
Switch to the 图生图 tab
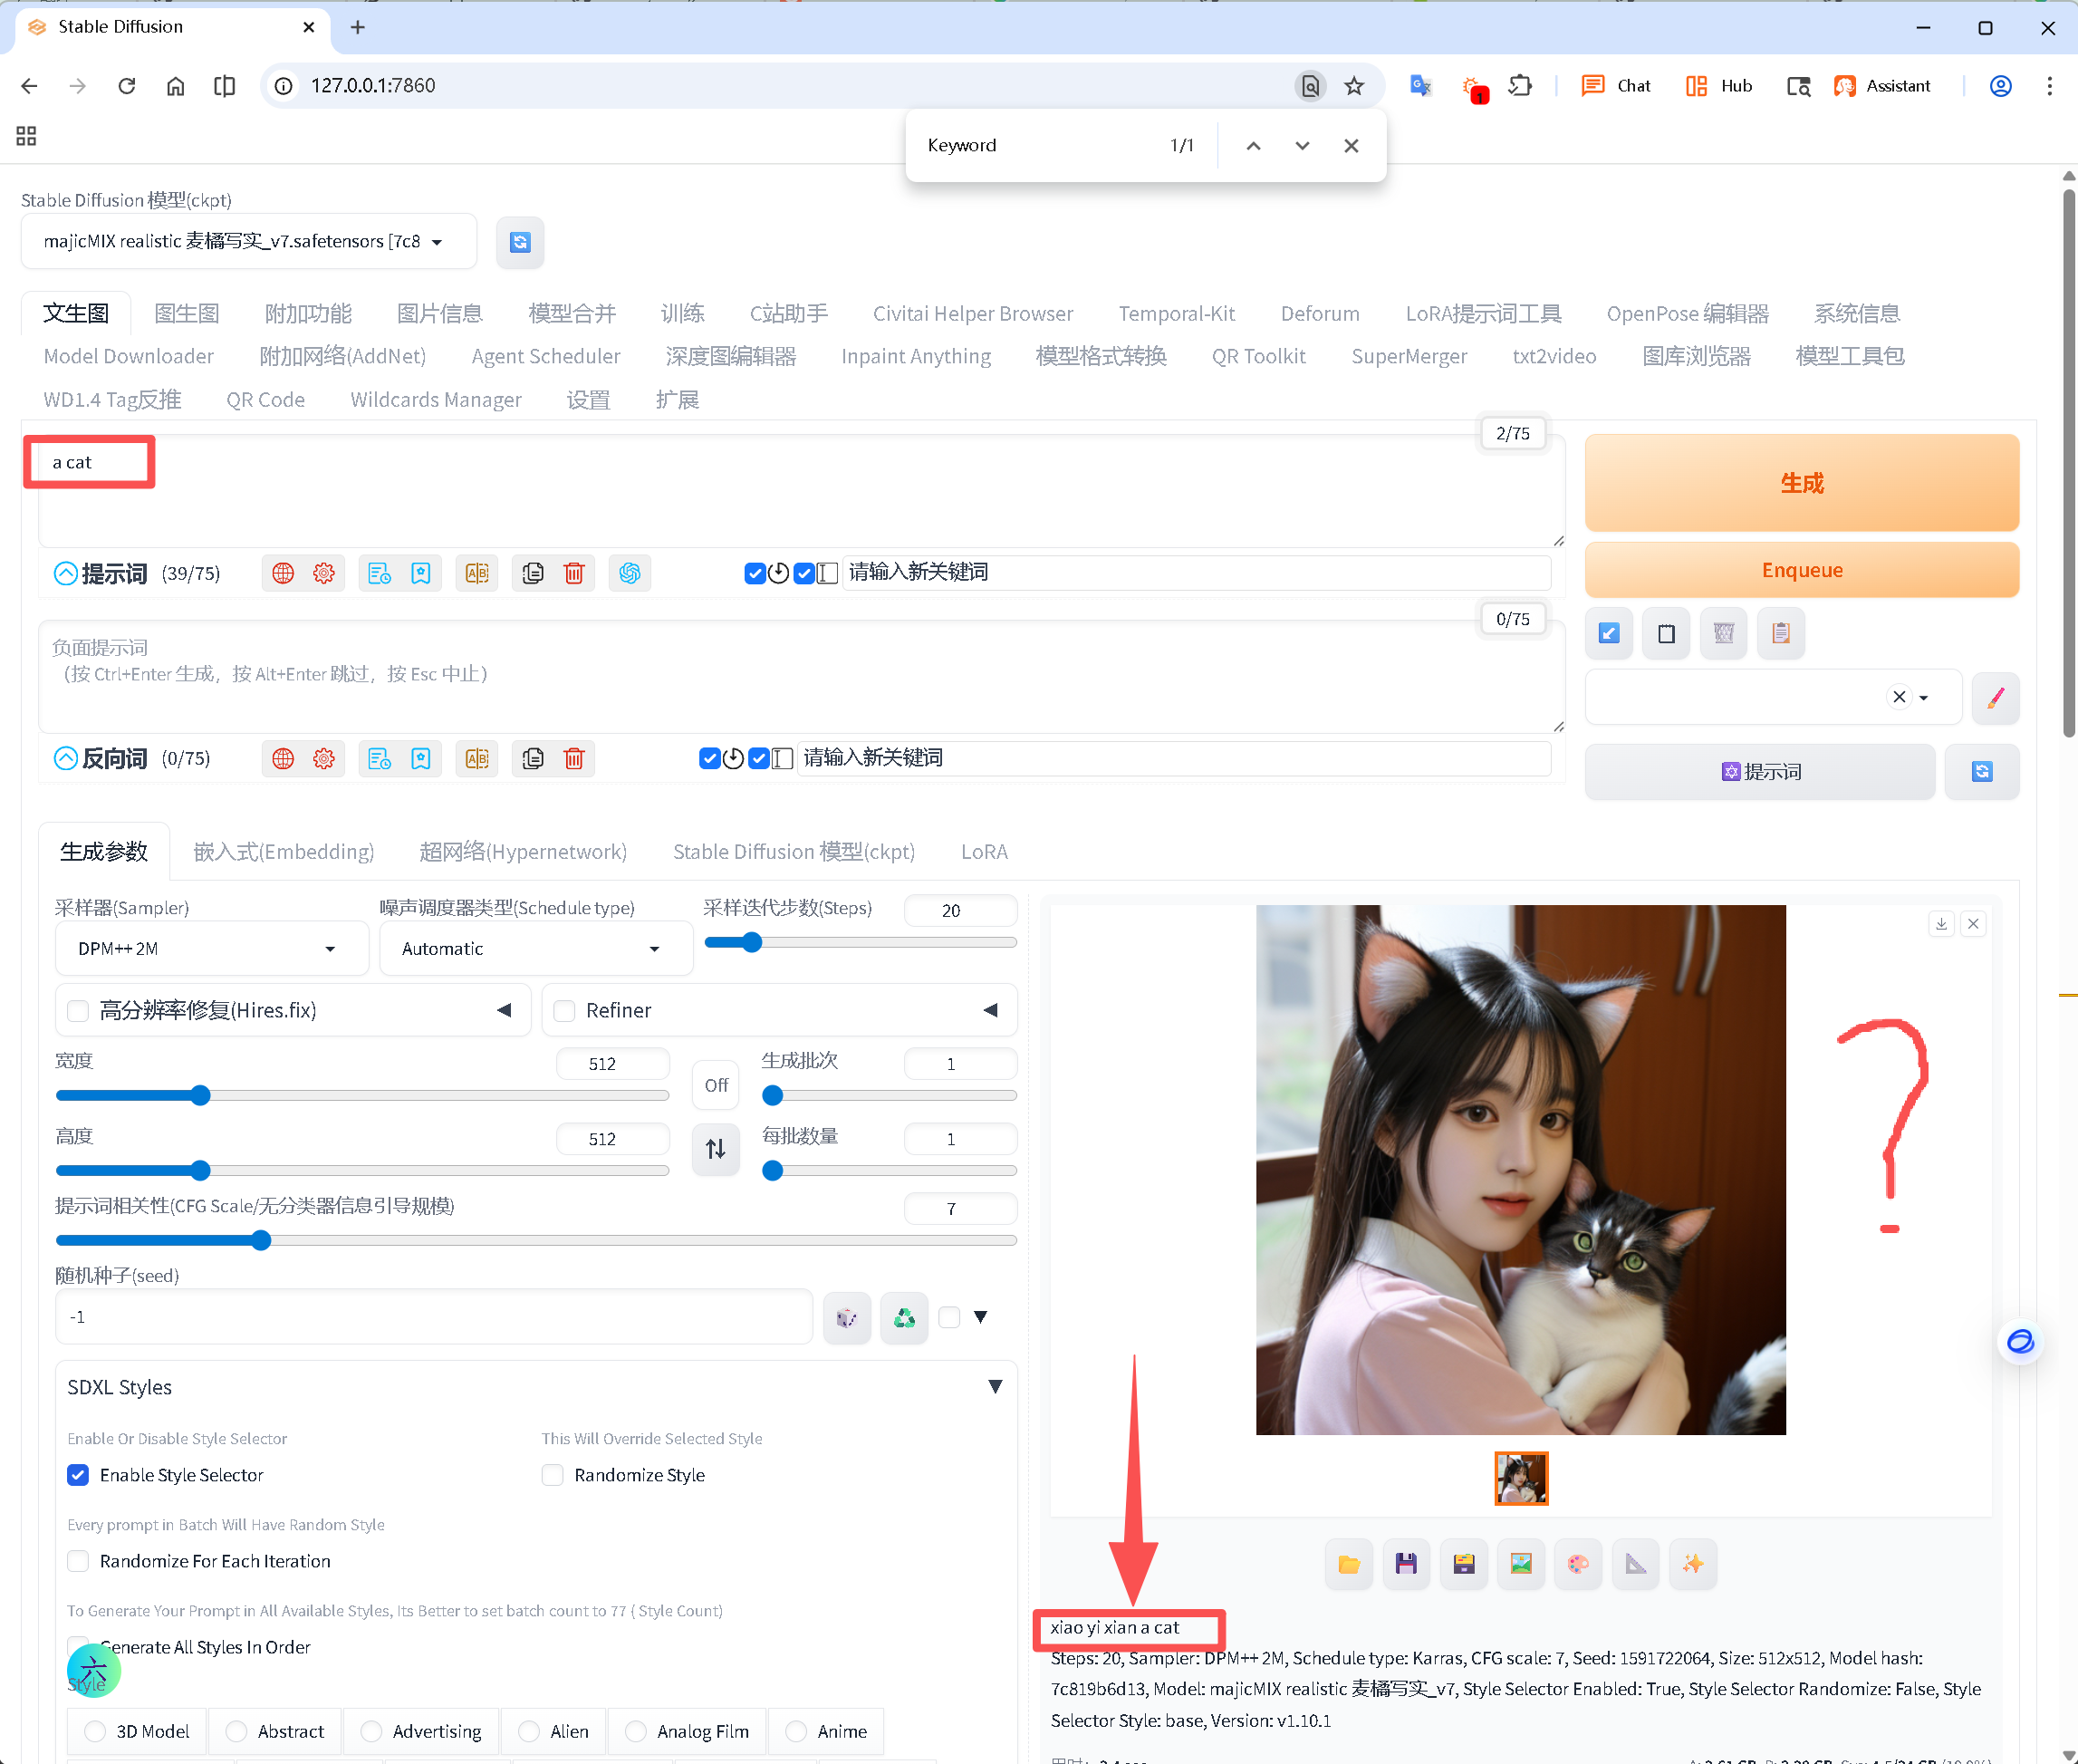(187, 313)
